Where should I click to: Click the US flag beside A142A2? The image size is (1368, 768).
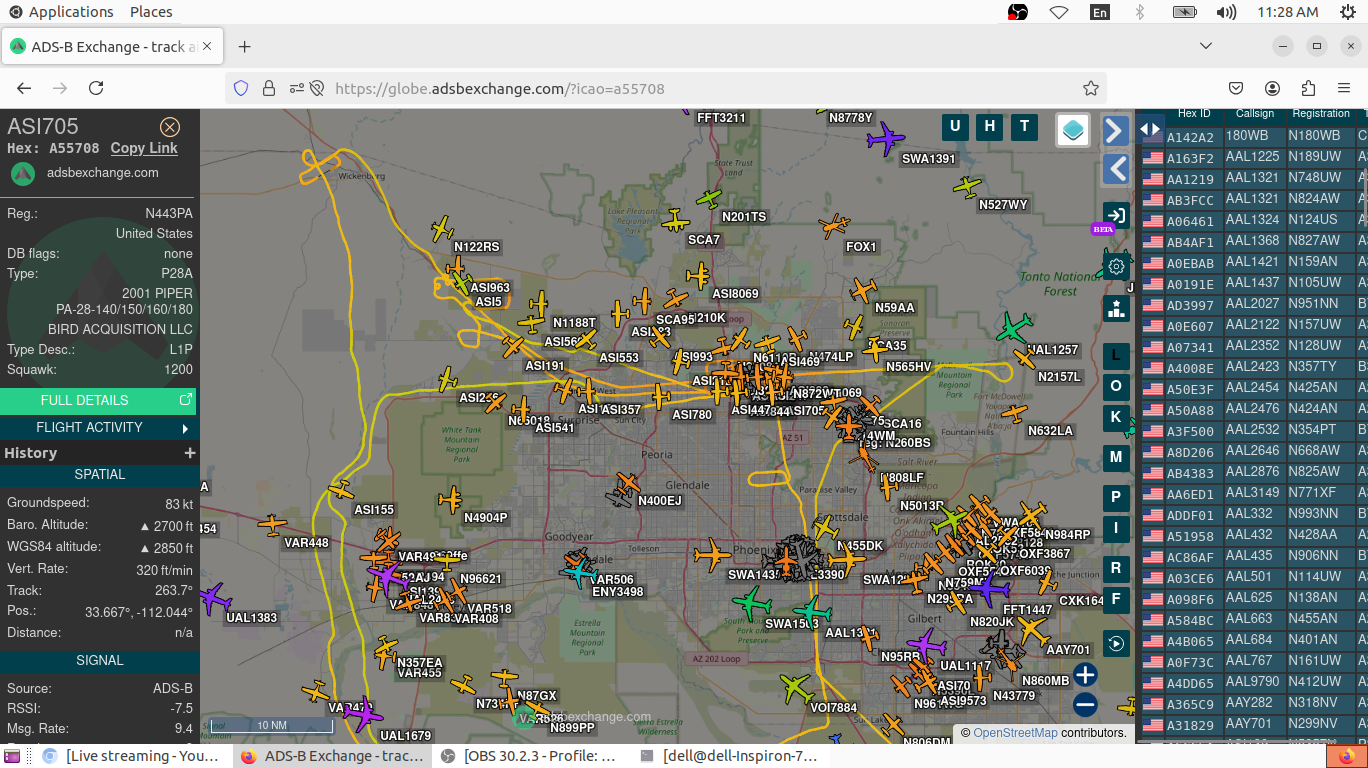pos(1153,136)
